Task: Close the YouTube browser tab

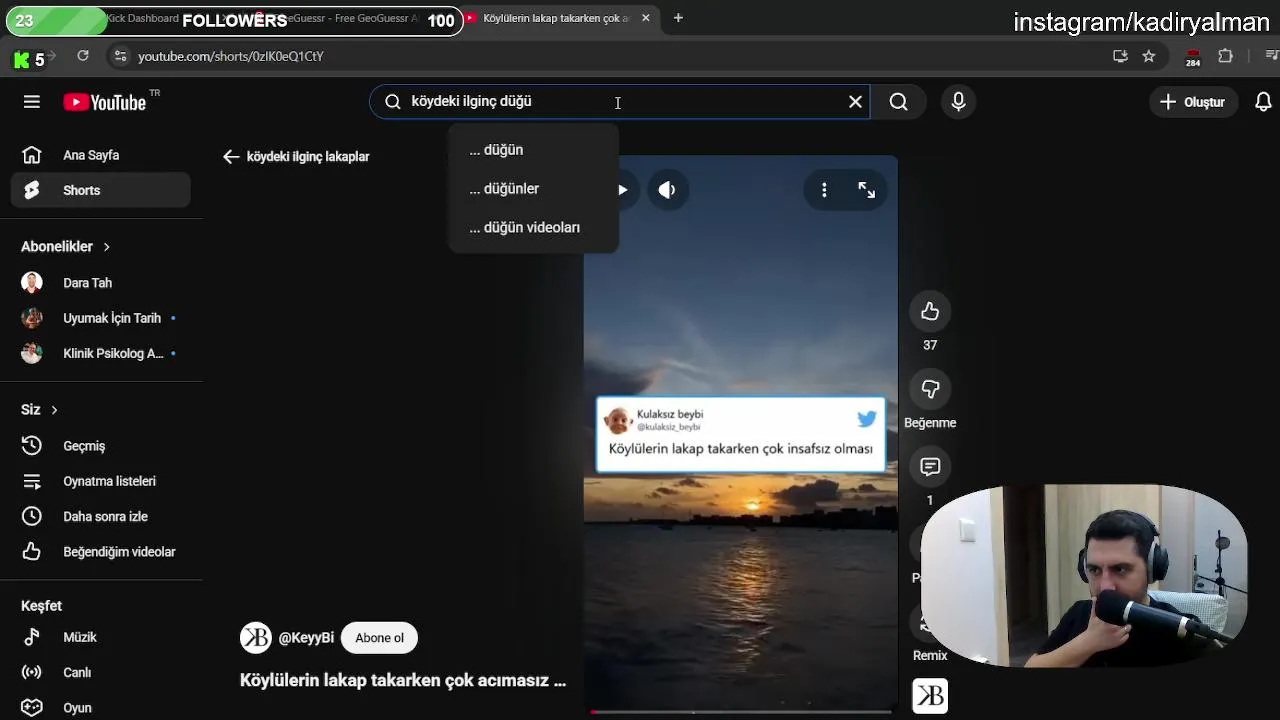Action: (646, 18)
